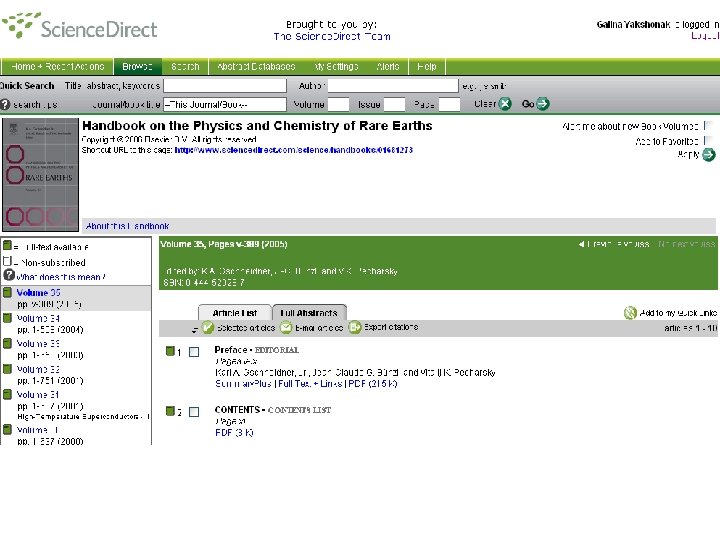Screen dimensions: 720x540
Task: Click the full-text icon beside CONTENTS entry
Action: point(170,411)
